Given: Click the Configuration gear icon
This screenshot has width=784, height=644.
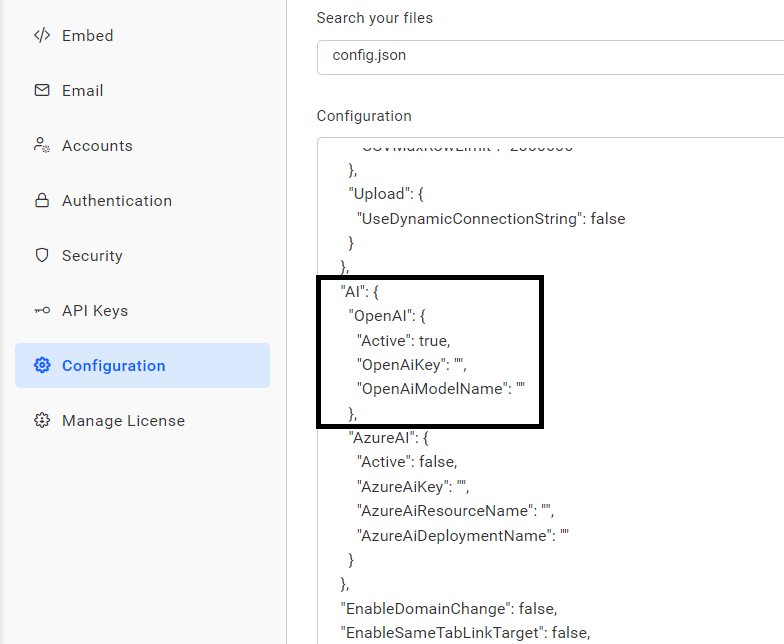Looking at the screenshot, I should click(x=42, y=365).
